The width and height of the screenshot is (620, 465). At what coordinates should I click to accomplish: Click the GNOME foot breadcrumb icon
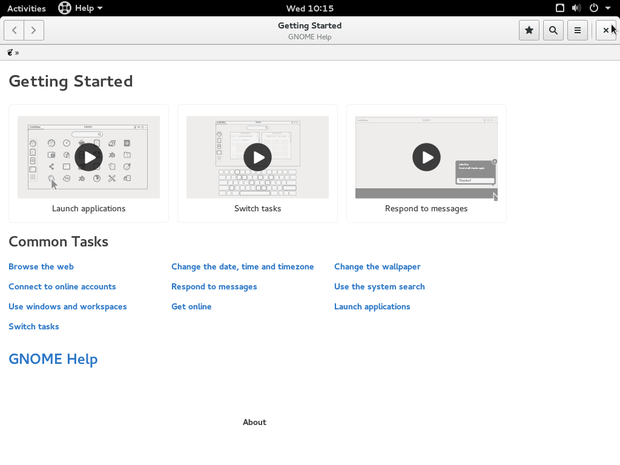pos(10,52)
